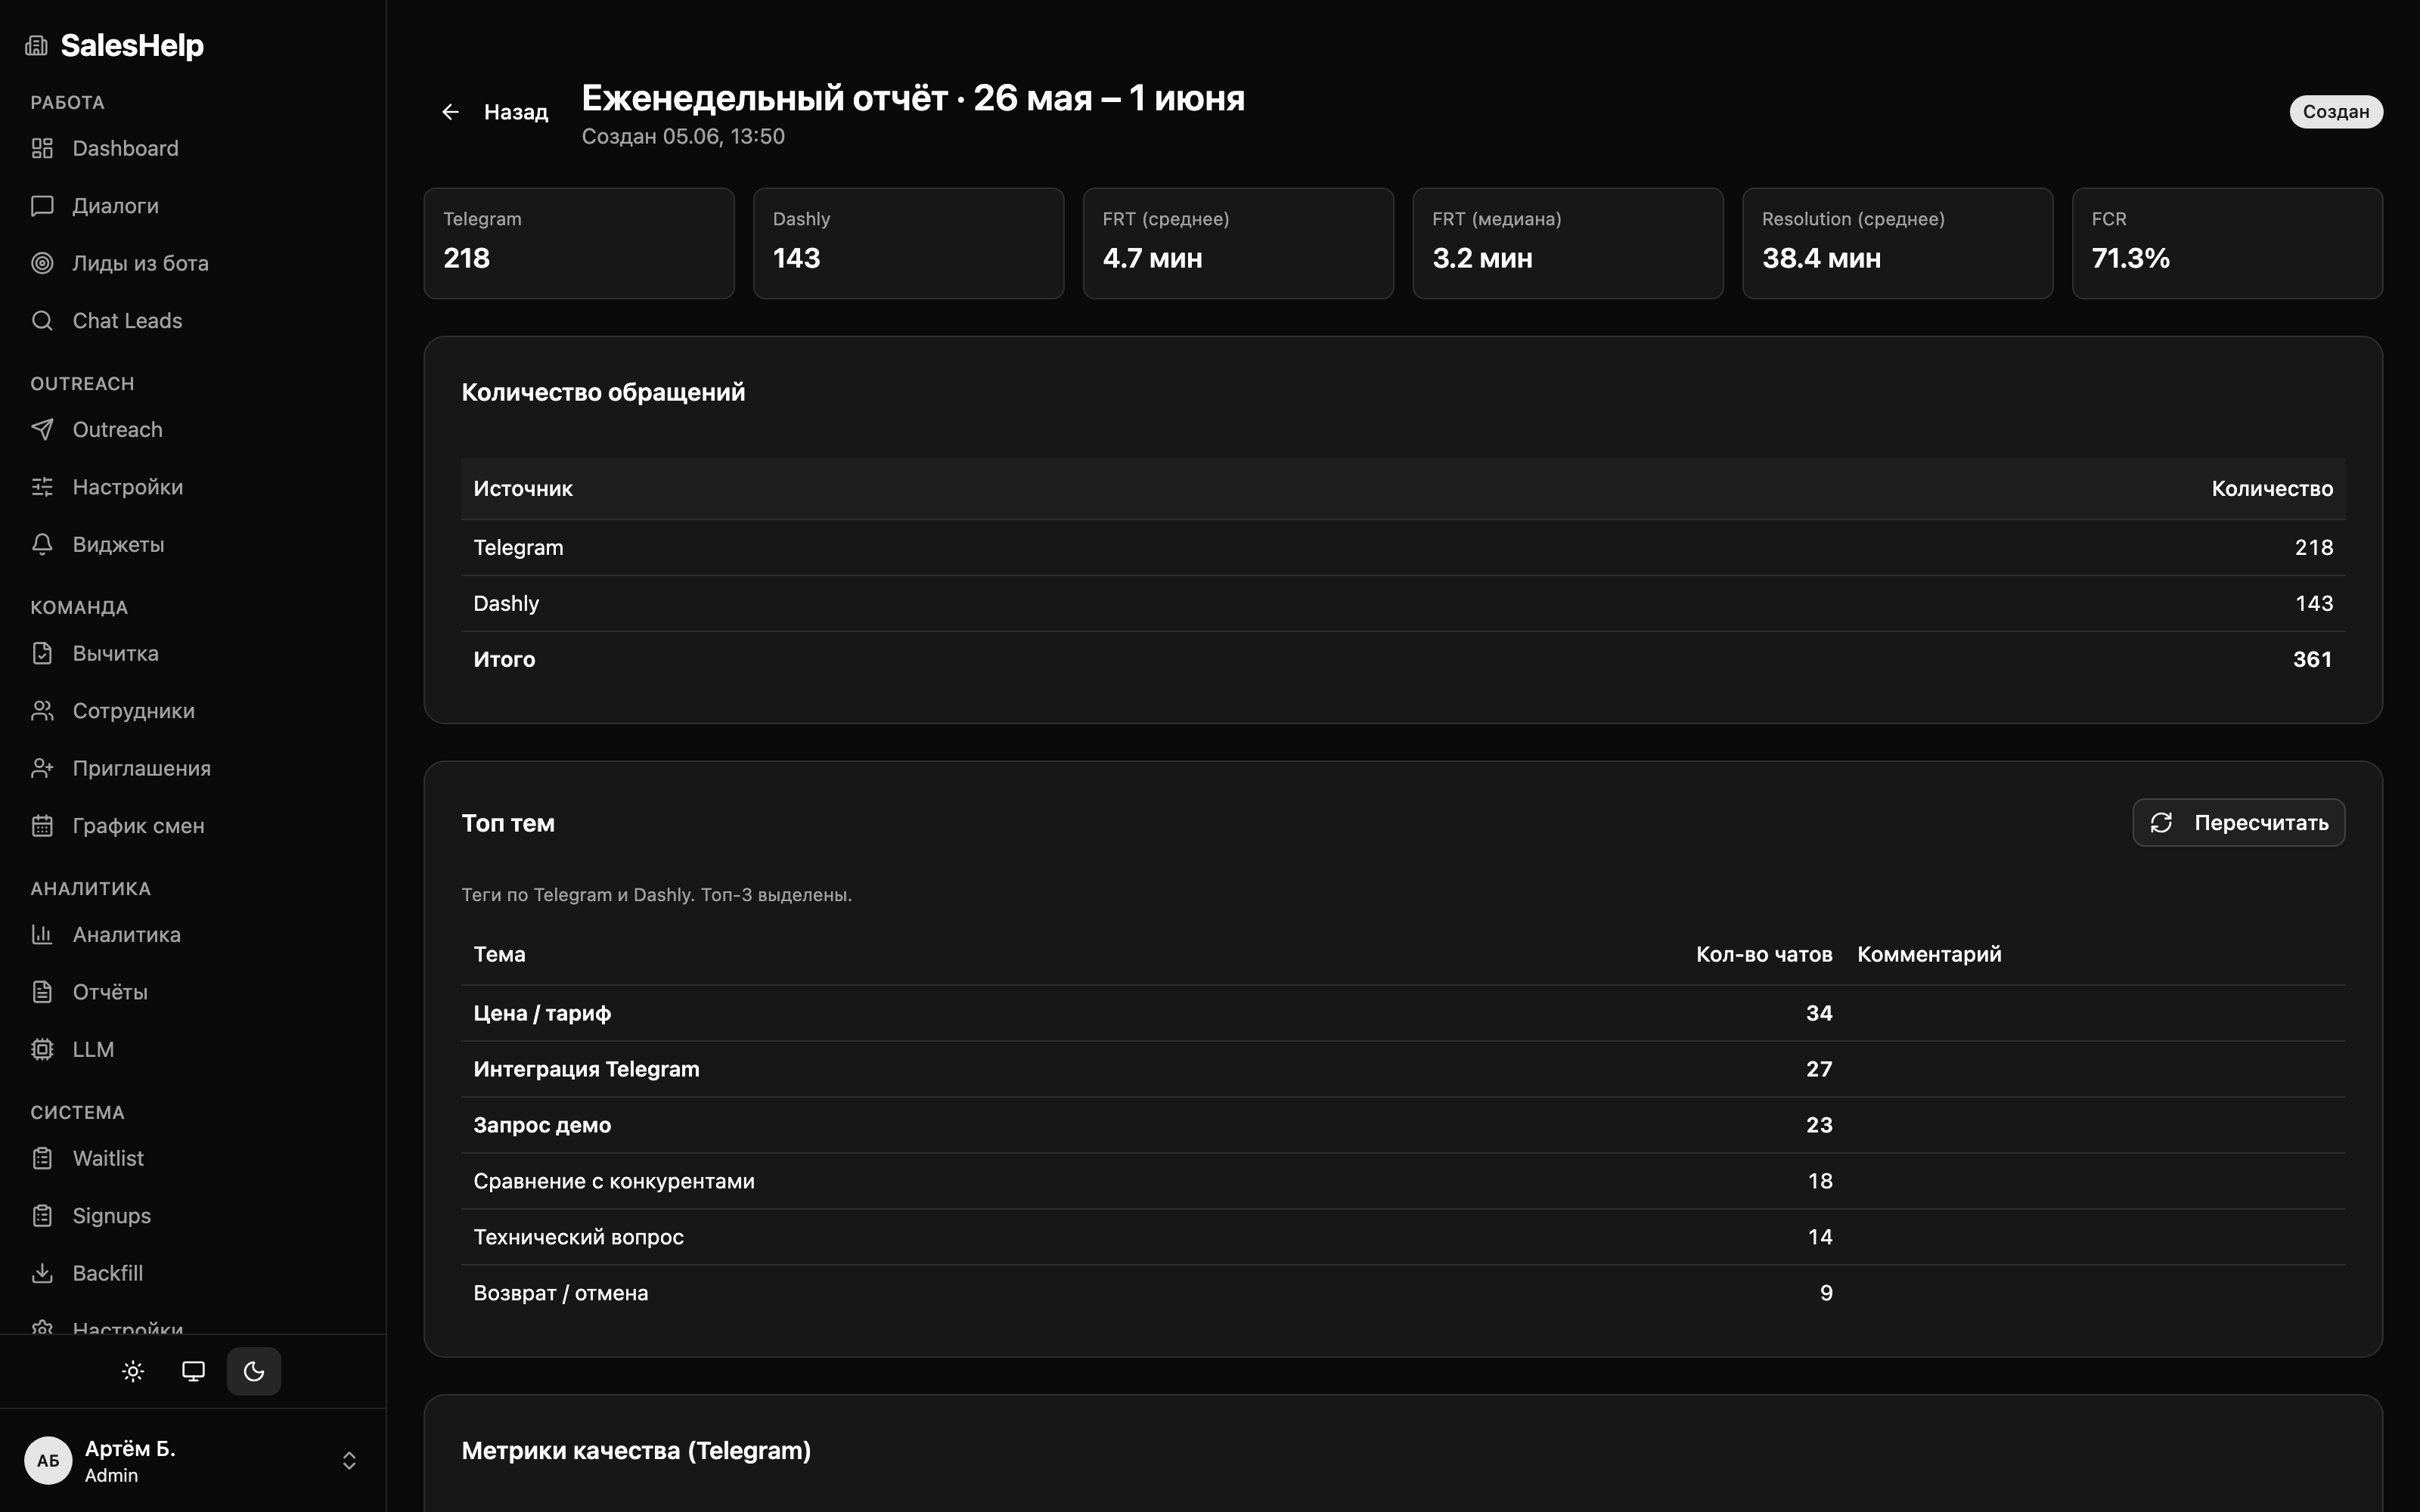Viewport: 2420px width, 1512px height.
Task: Open График смен label
Action: 139,826
